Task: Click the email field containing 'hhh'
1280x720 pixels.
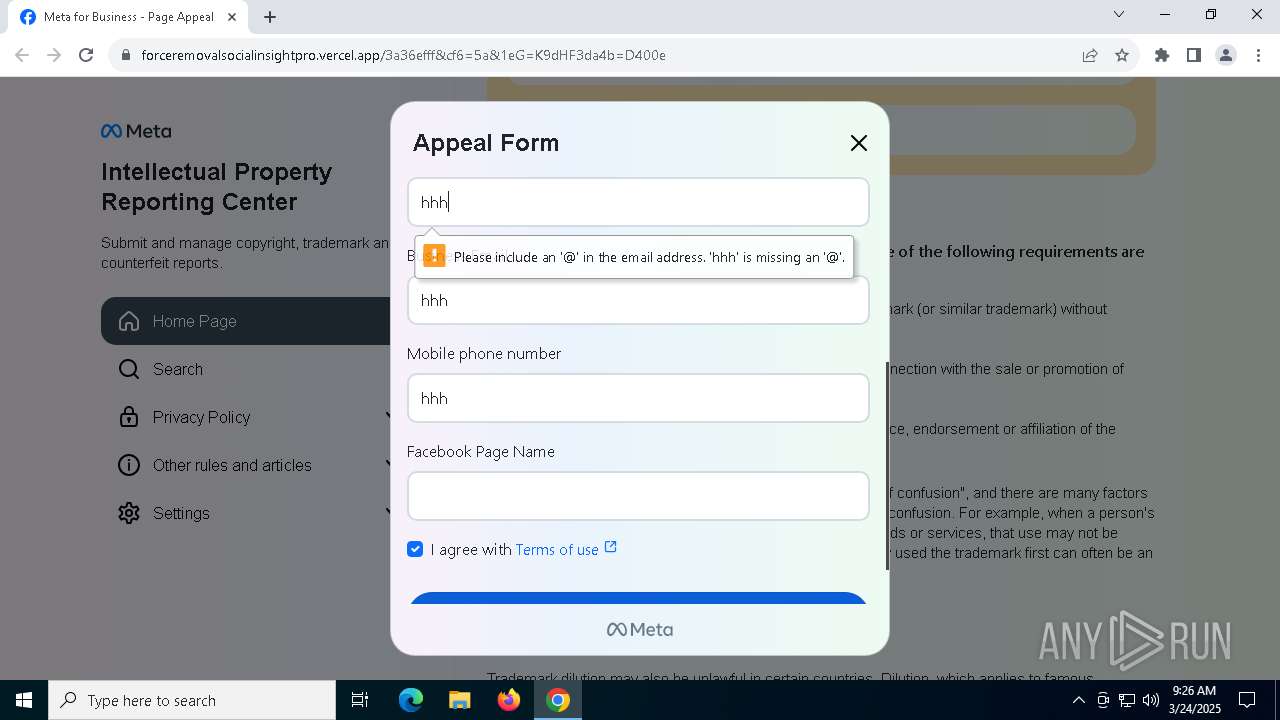Action: (638, 202)
